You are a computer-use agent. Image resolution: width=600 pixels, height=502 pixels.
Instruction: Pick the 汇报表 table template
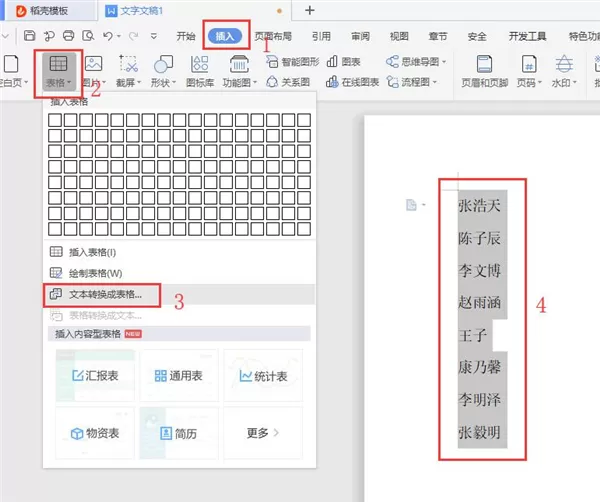tap(95, 375)
